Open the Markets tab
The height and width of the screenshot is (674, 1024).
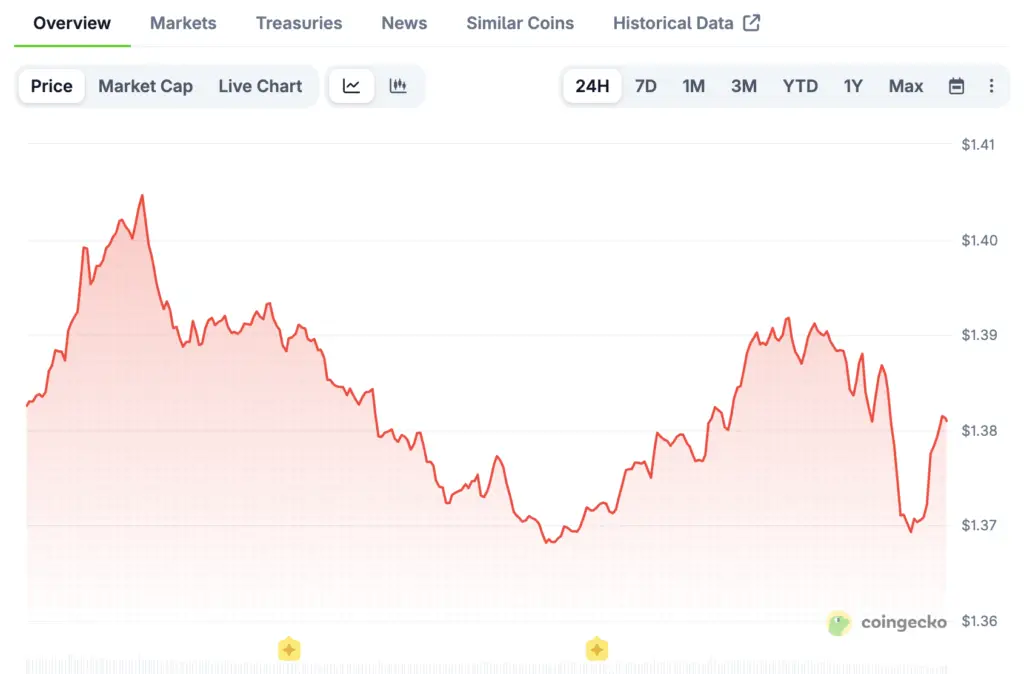[183, 23]
